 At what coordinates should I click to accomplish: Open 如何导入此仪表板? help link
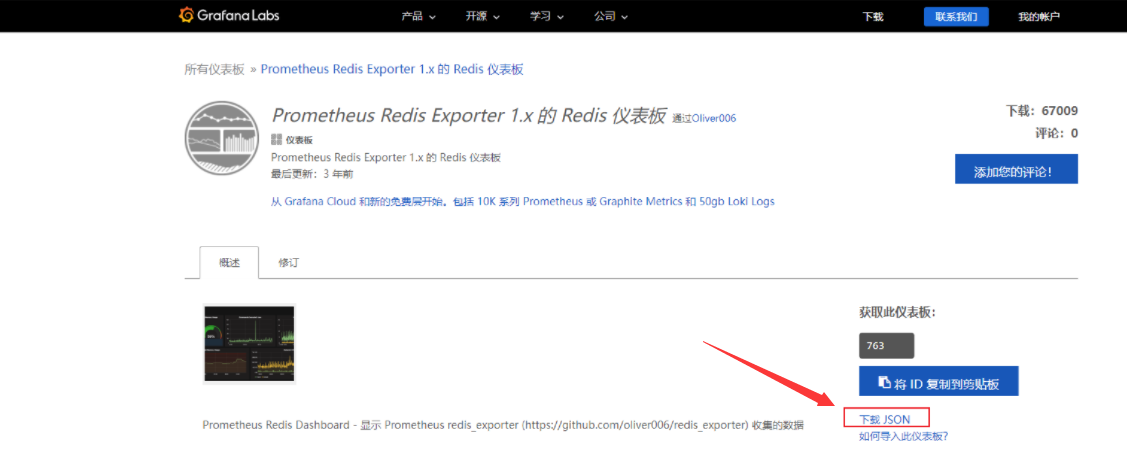click(x=903, y=436)
